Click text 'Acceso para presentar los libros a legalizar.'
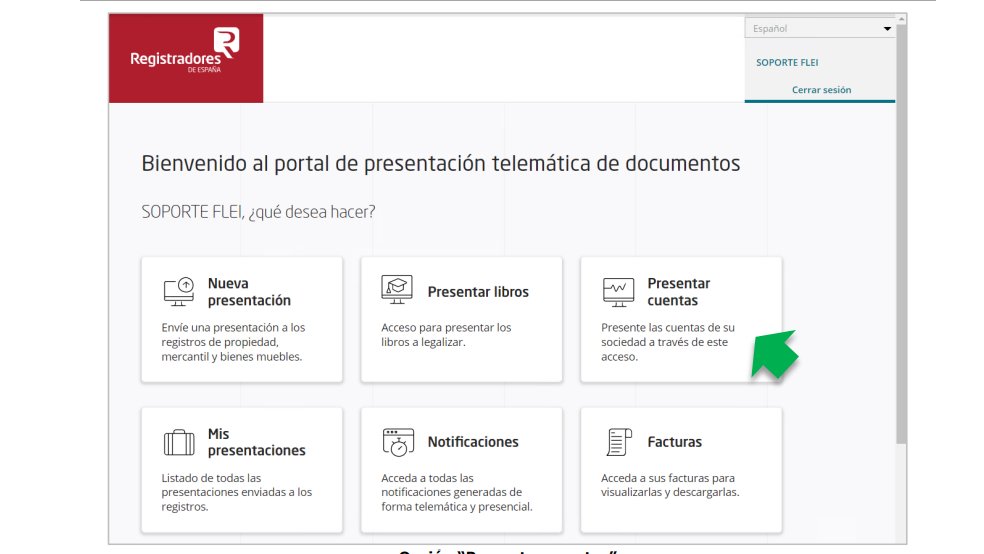984x554 pixels. coord(446,335)
